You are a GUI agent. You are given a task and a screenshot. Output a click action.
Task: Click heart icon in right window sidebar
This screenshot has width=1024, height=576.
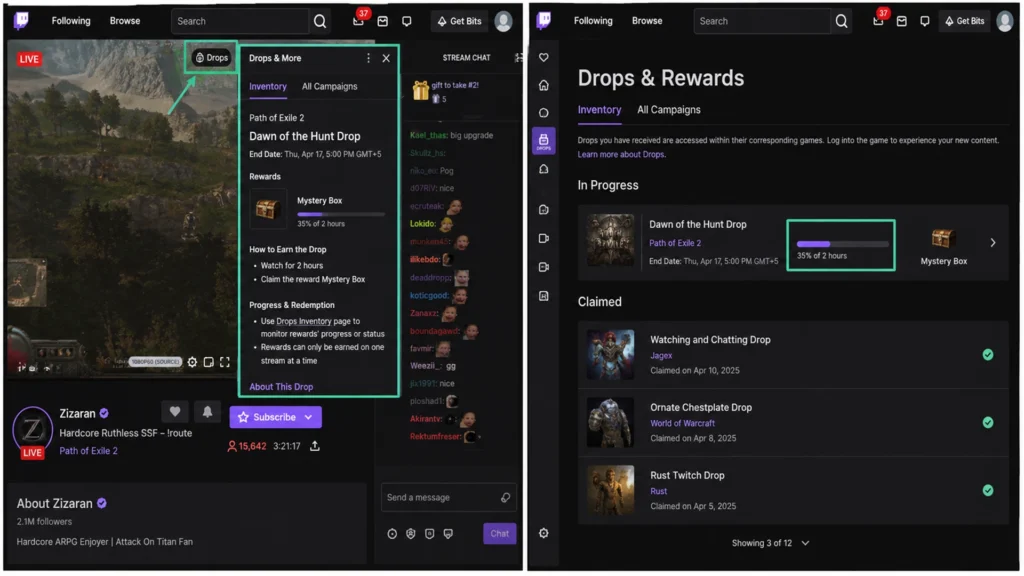click(543, 57)
